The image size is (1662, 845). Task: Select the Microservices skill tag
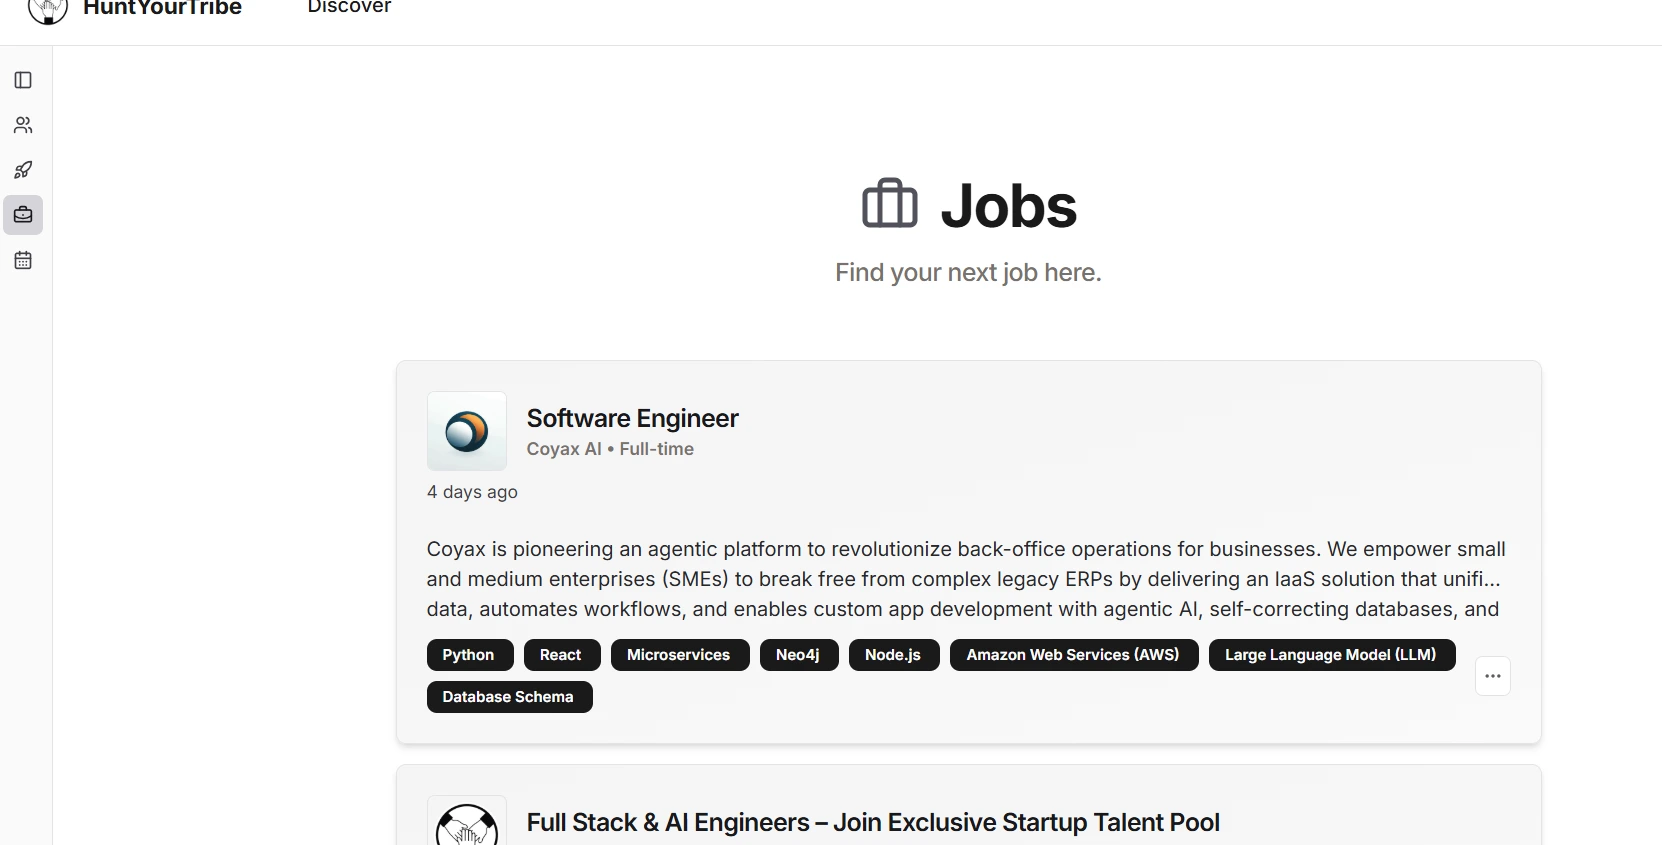tap(679, 655)
